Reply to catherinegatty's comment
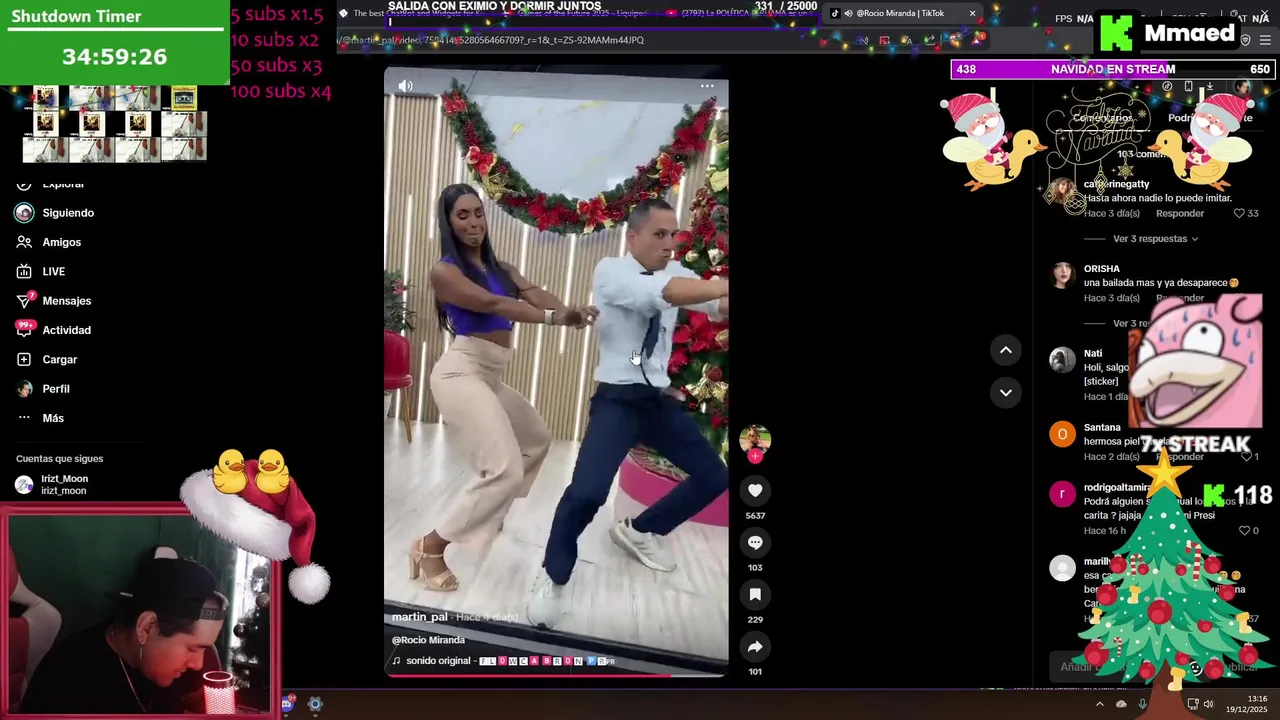The image size is (1280, 720). tap(1180, 213)
